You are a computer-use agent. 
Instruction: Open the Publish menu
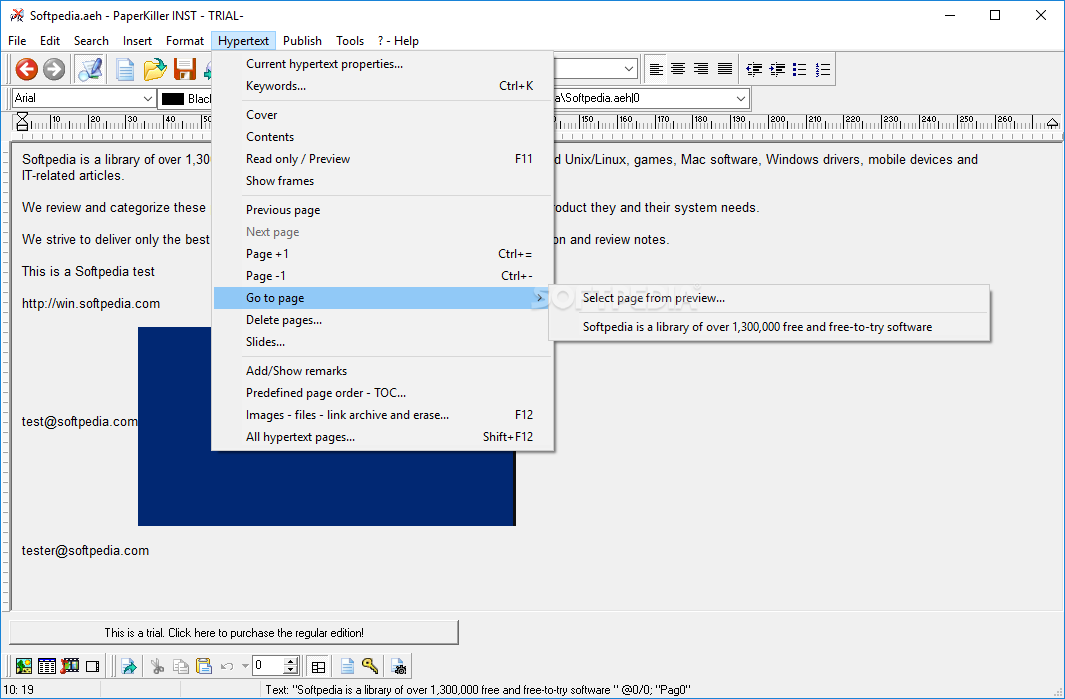pos(302,41)
